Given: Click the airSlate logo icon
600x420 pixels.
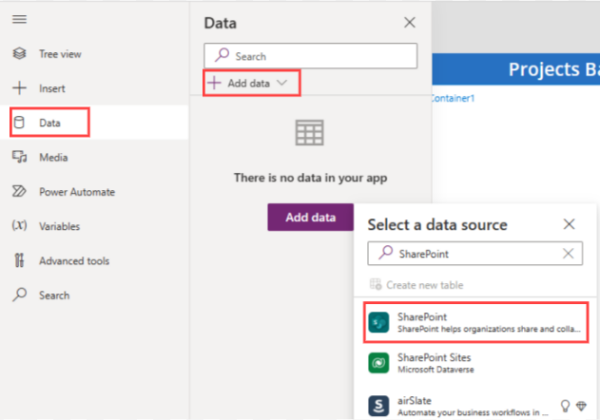Looking at the screenshot, I should click(x=378, y=406).
